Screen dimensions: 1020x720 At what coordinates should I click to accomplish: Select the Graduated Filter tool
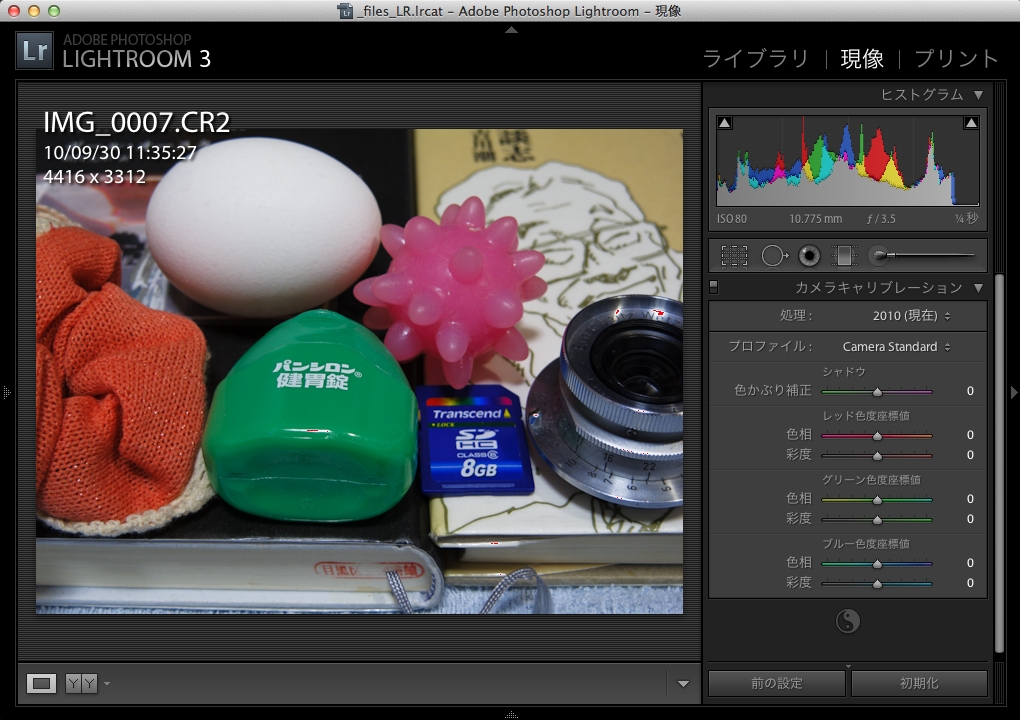coord(844,256)
